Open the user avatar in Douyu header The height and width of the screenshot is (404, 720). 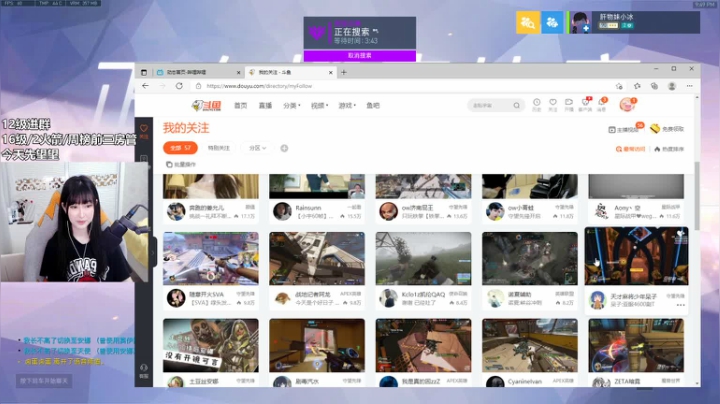(x=626, y=105)
